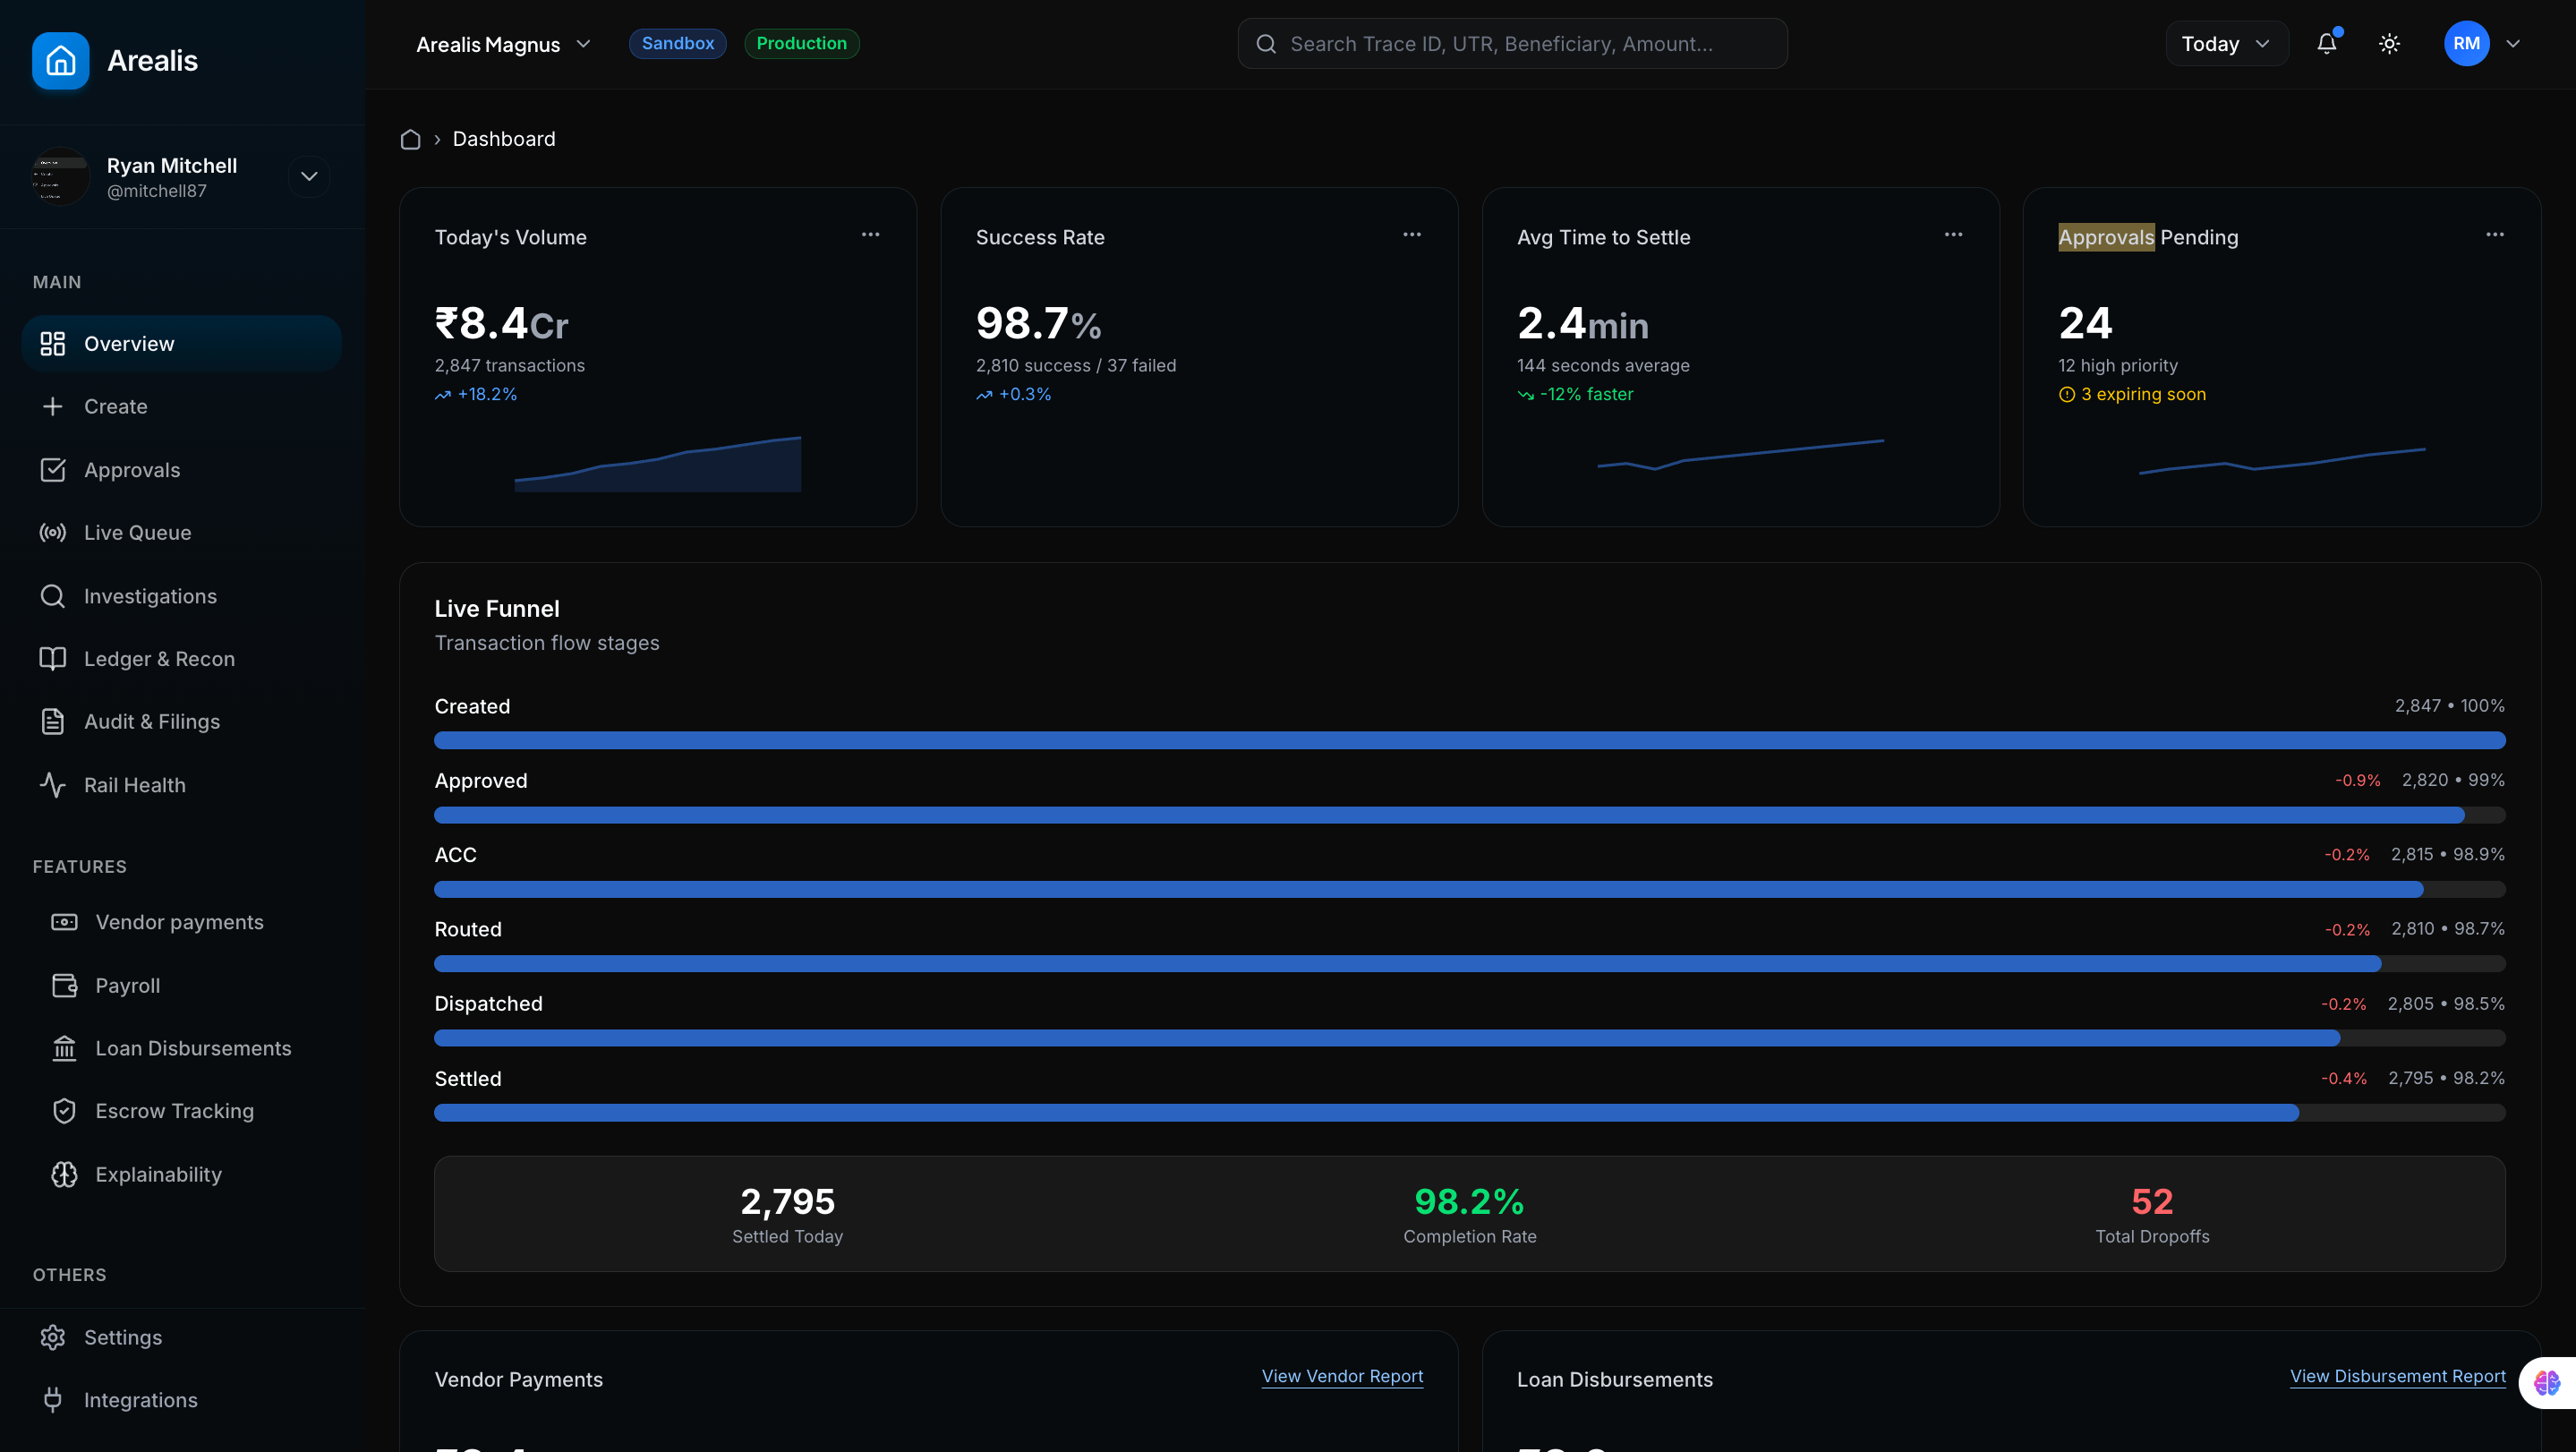2576x1452 pixels.
Task: Open the Today date range dropdown
Action: [x=2225, y=43]
